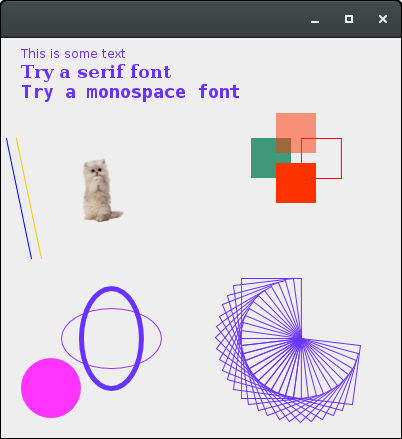Click the solid red-orange square

[296, 183]
